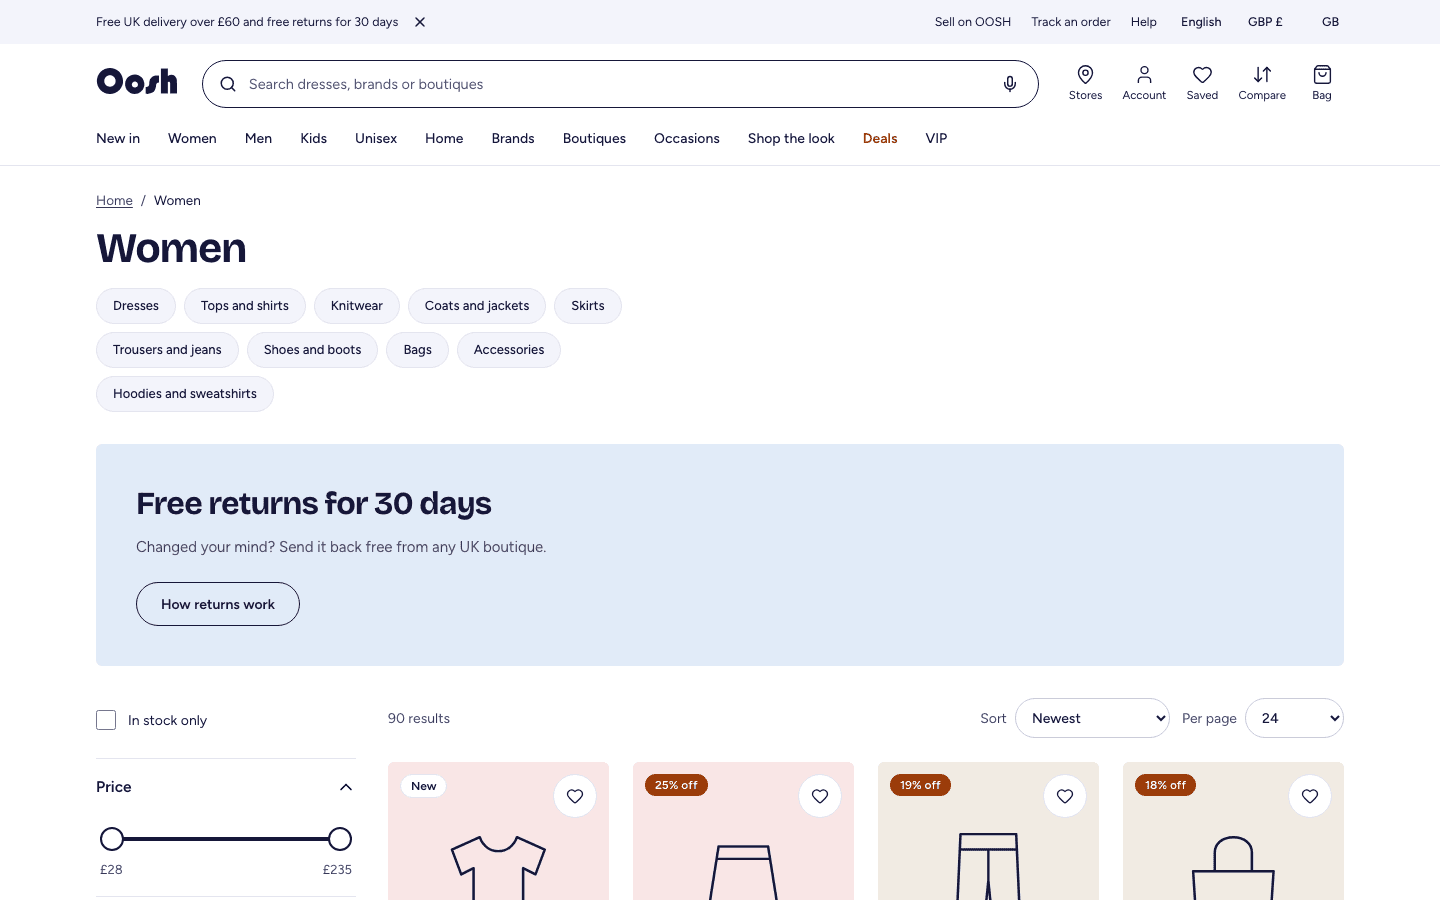Image resolution: width=1440 pixels, height=900 pixels.
Task: Click Track an order link
Action: (1071, 22)
